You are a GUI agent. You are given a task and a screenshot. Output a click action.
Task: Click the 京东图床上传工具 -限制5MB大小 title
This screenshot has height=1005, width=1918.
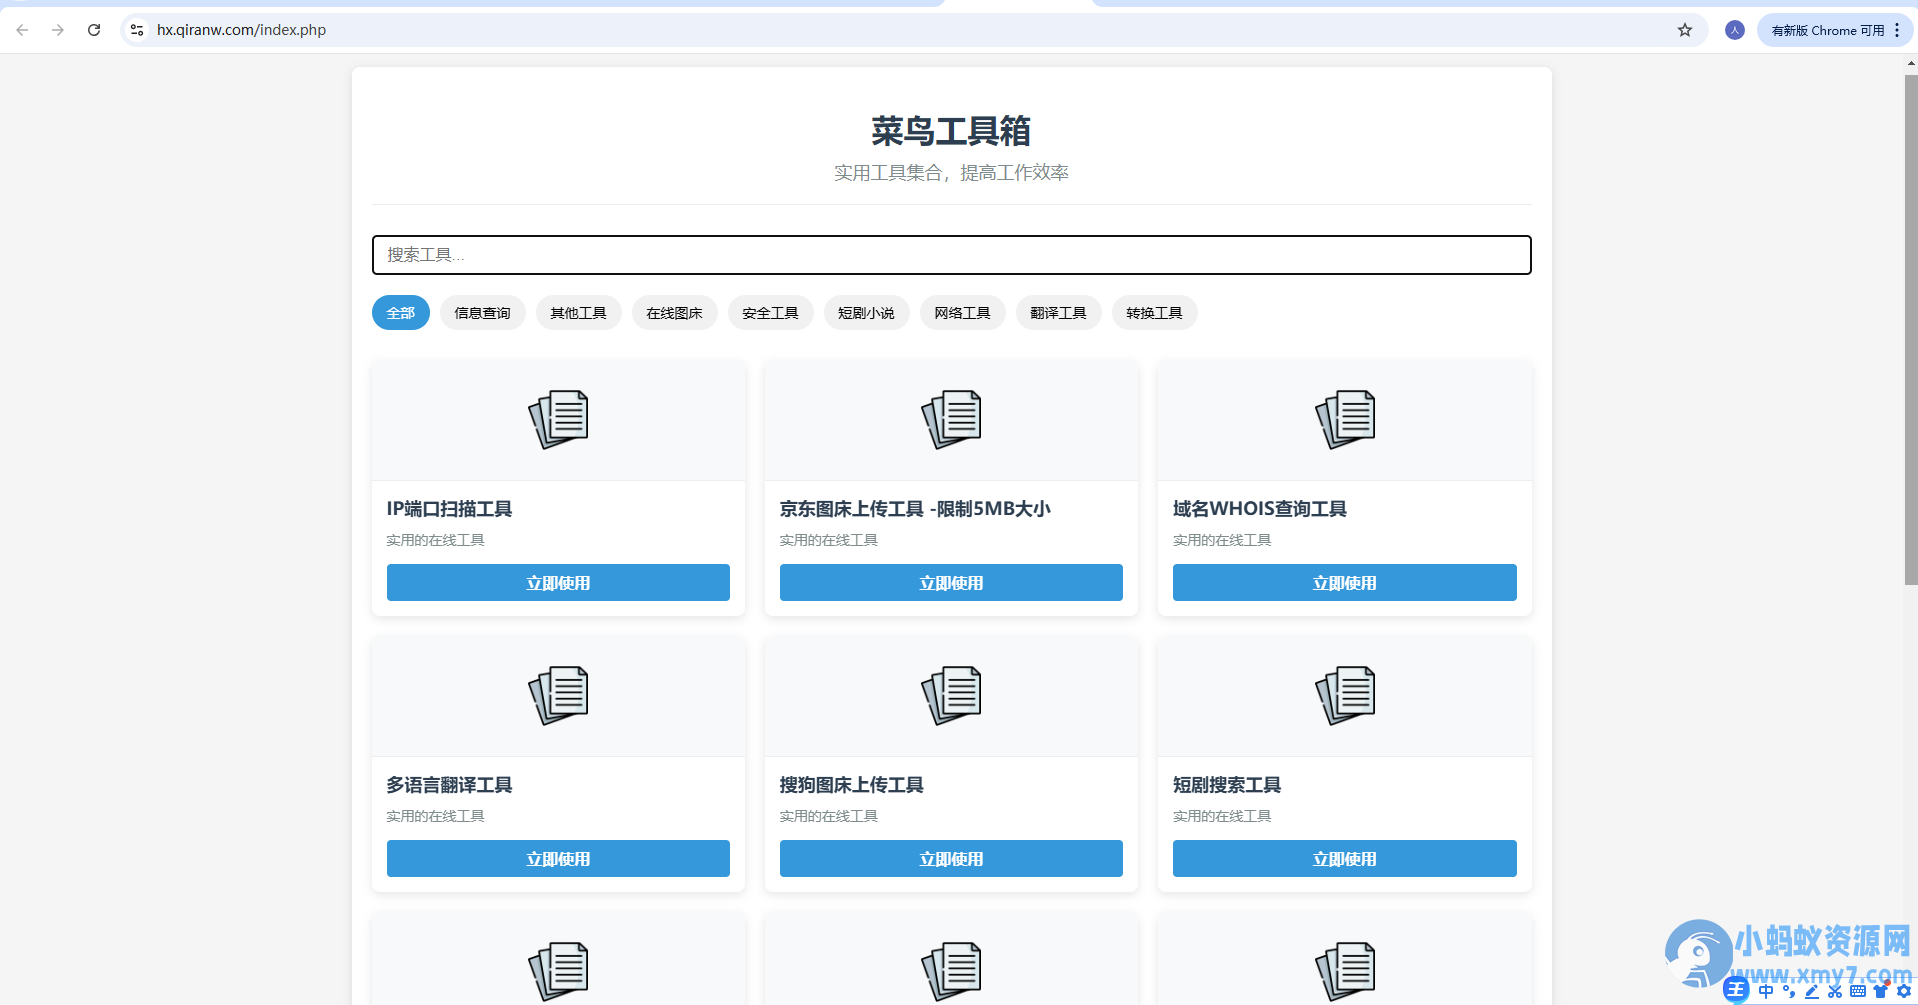click(915, 509)
